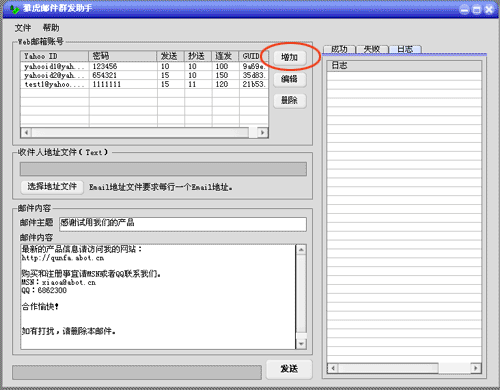
Task: Switch to the 失败 tab
Action: point(372,49)
